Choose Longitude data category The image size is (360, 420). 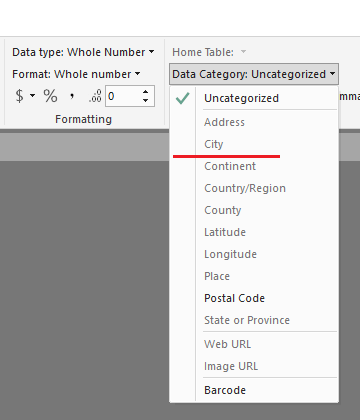tap(254, 254)
